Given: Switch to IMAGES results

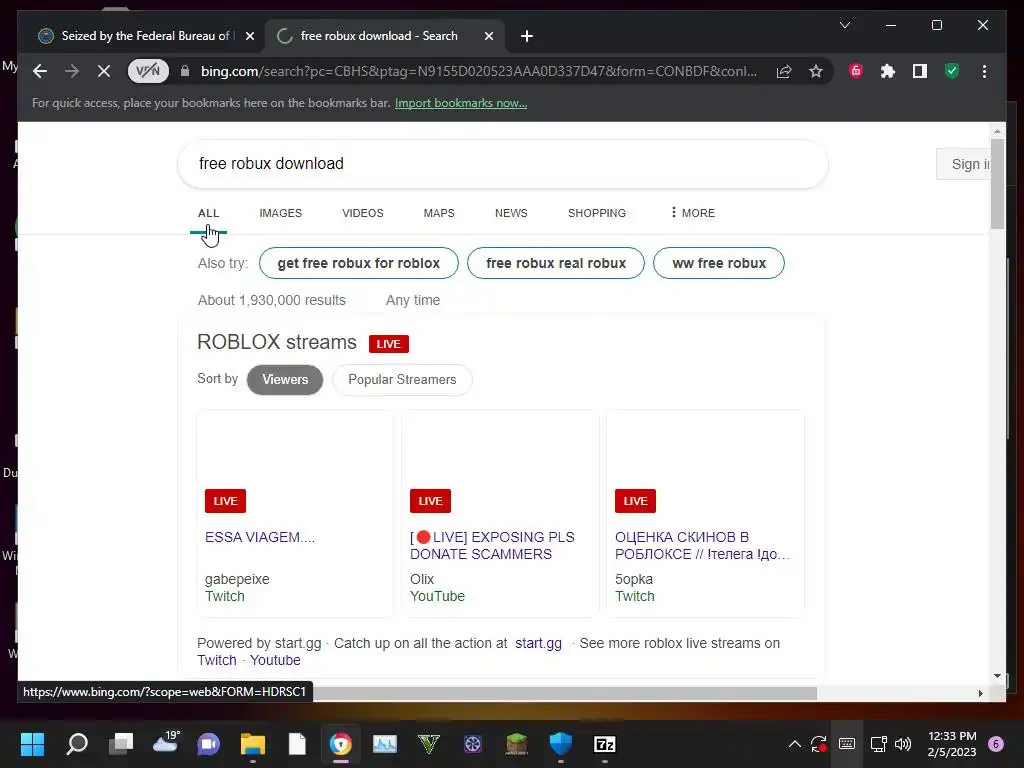Looking at the screenshot, I should 281,214.
